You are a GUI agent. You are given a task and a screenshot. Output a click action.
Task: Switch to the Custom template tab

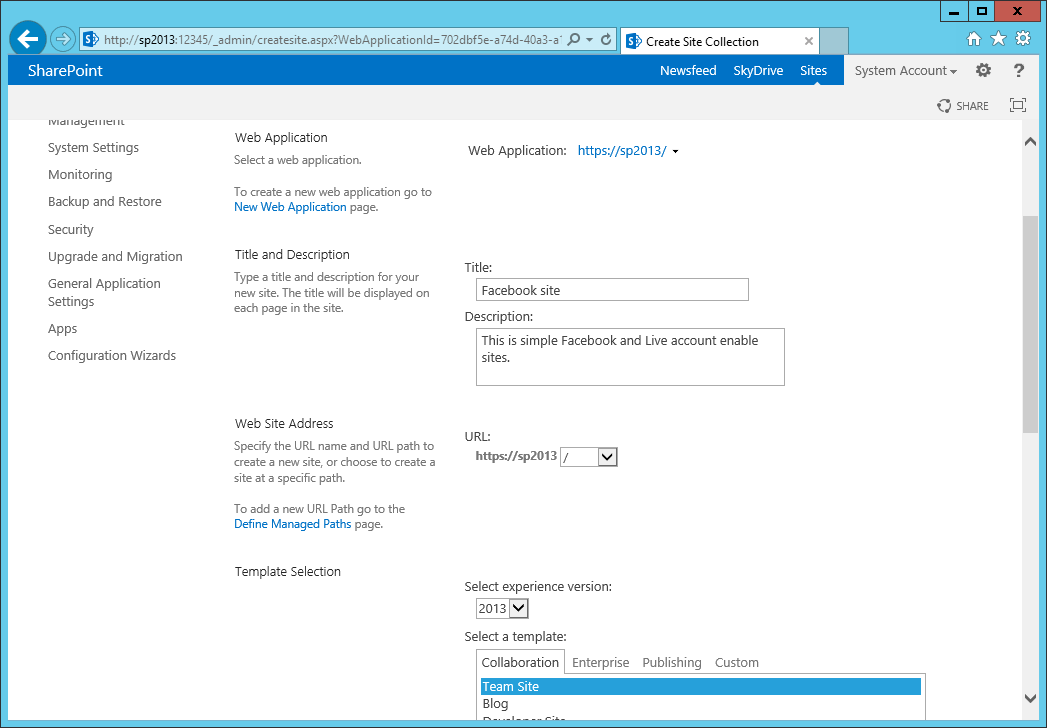737,663
